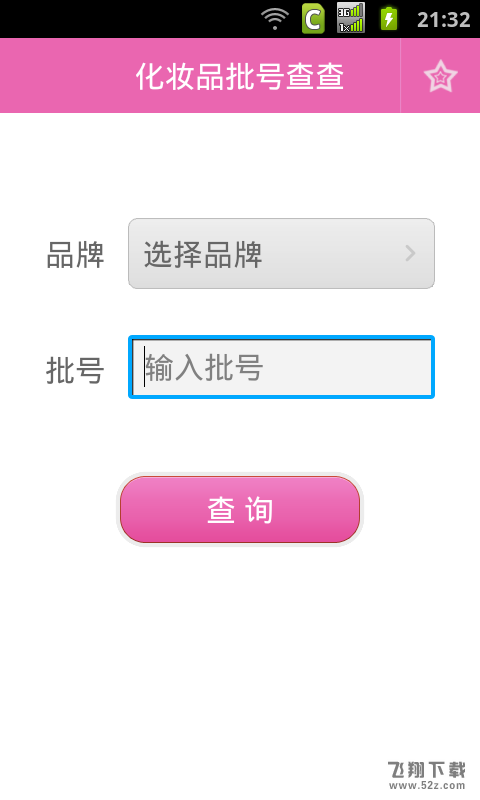The width and height of the screenshot is (480, 800).
Task: Tap the 3G signal strength icon
Action: pyautogui.click(x=351, y=10)
